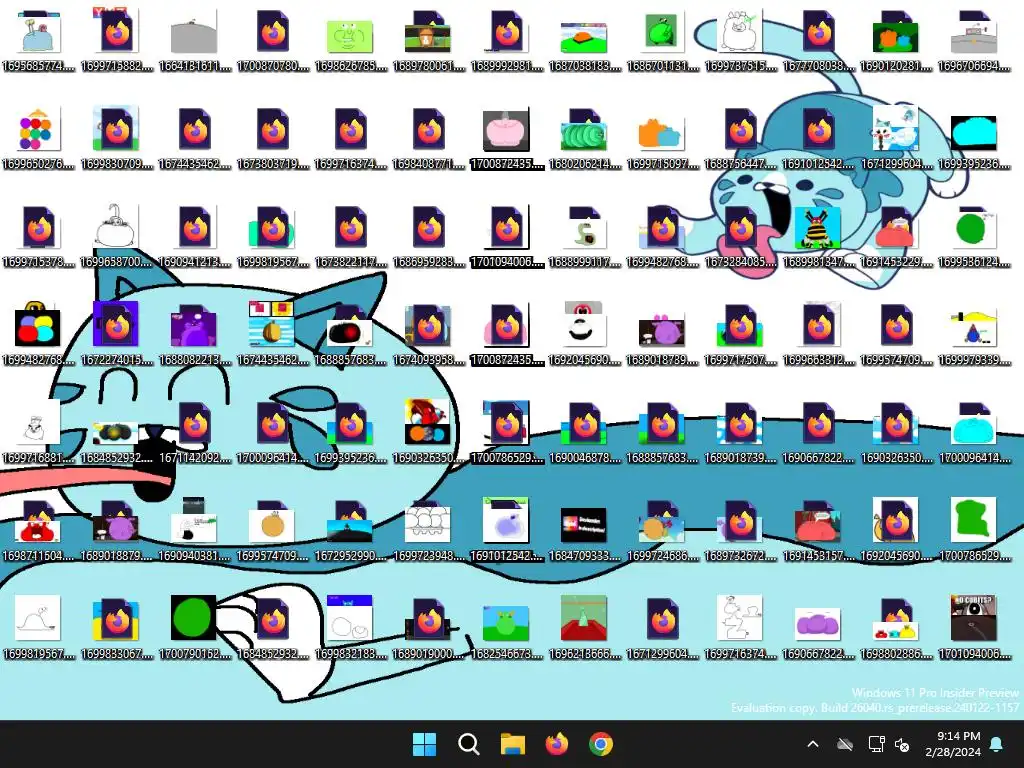Launch File Explorer from taskbar
1024x768 pixels.
coord(513,744)
